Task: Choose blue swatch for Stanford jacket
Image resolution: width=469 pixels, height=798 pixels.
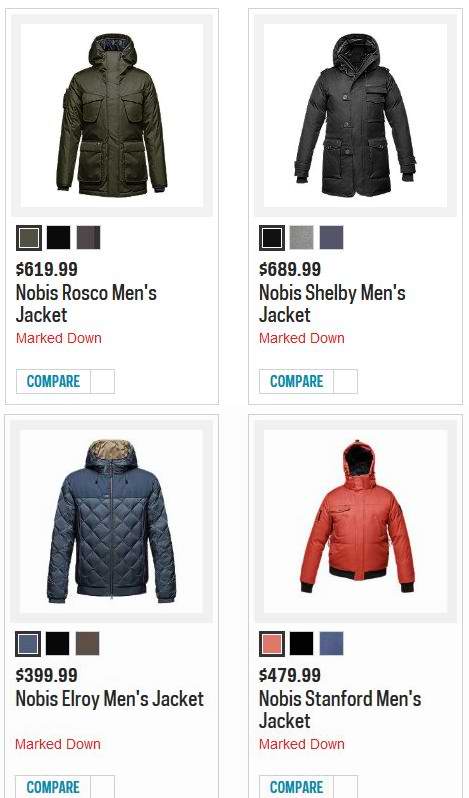Action: pyautogui.click(x=332, y=643)
